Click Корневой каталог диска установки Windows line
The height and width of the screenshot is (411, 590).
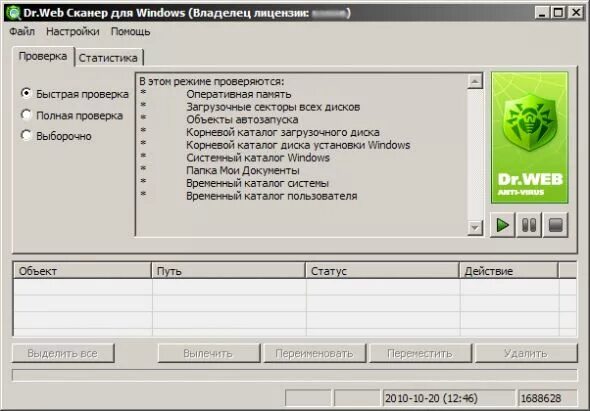(x=298, y=145)
